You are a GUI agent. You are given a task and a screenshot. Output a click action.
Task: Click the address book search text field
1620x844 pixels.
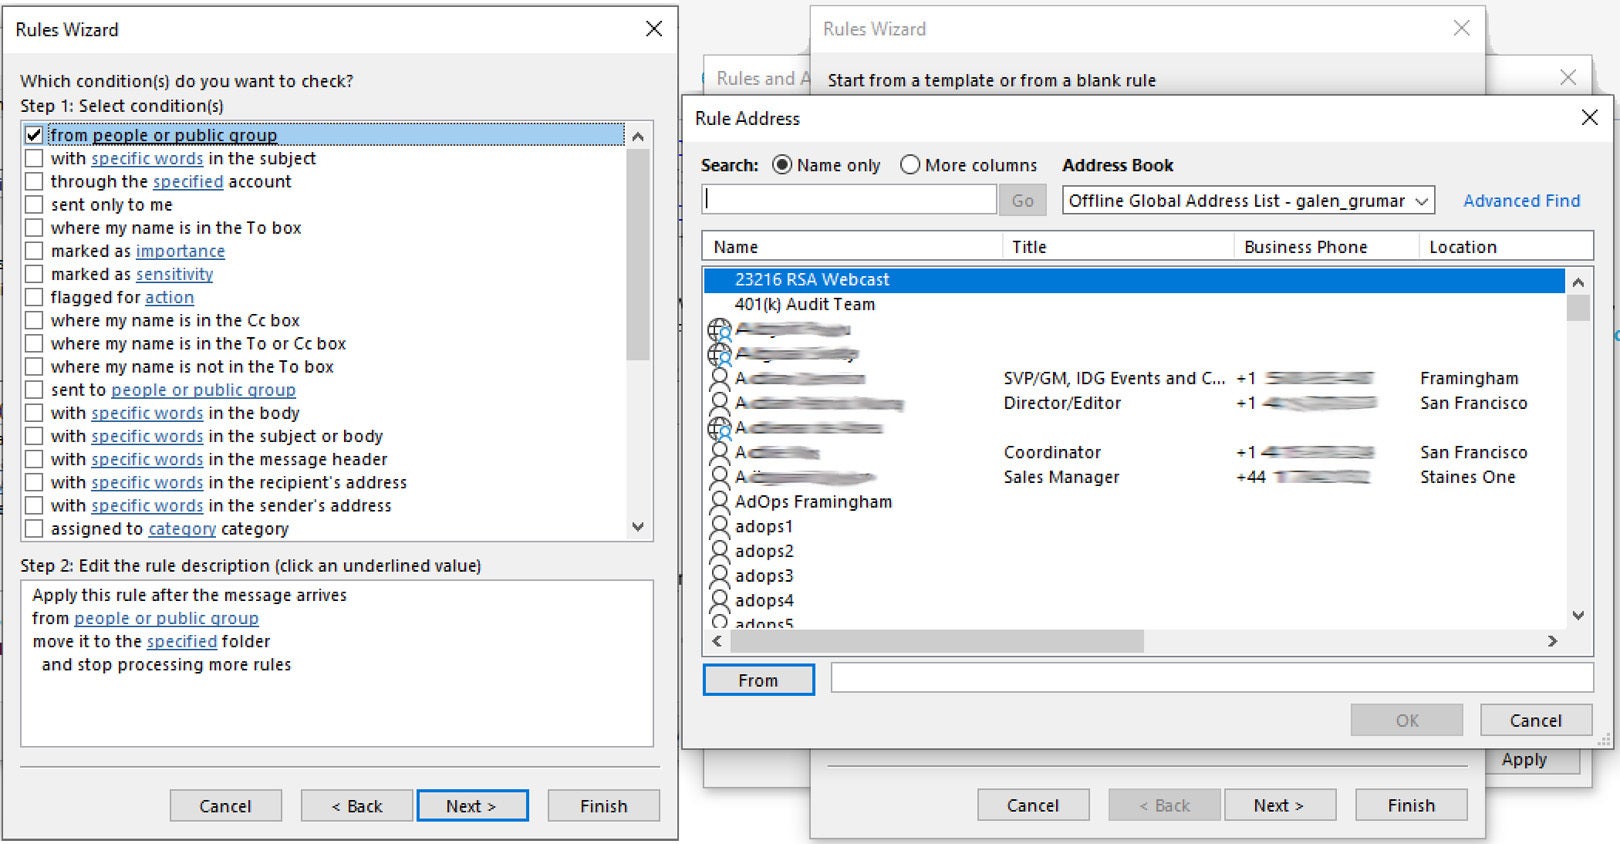849,200
